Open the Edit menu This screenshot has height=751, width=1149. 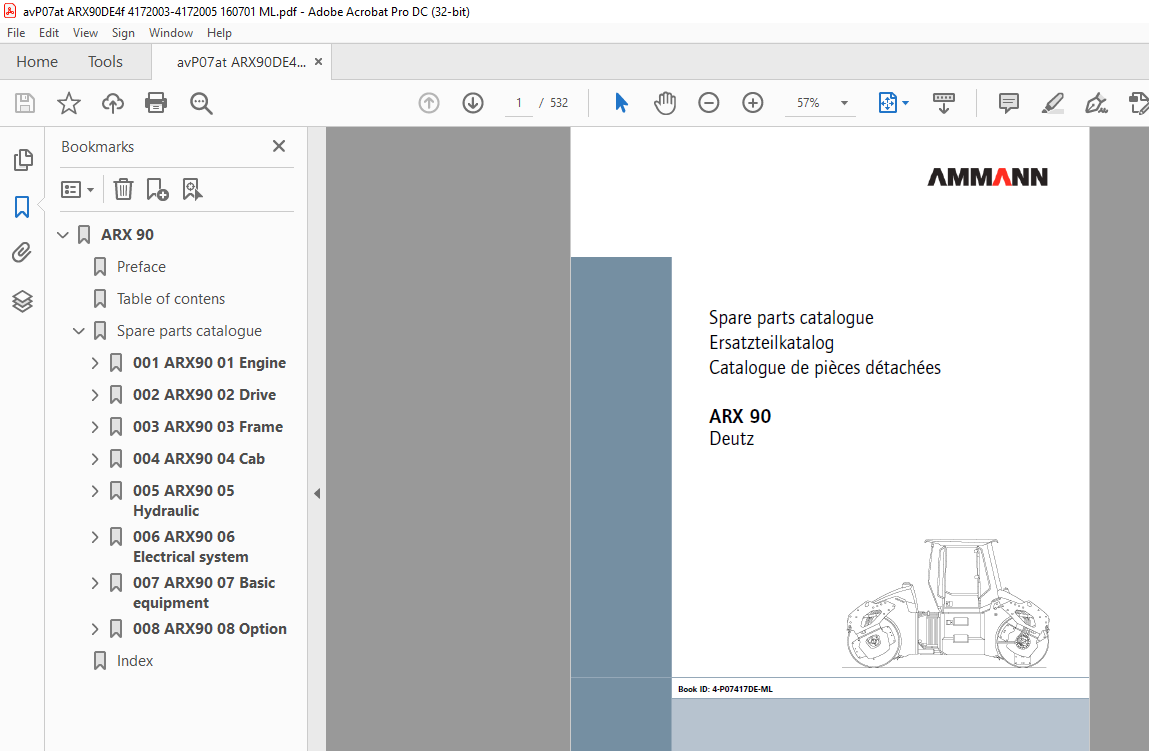(48, 33)
